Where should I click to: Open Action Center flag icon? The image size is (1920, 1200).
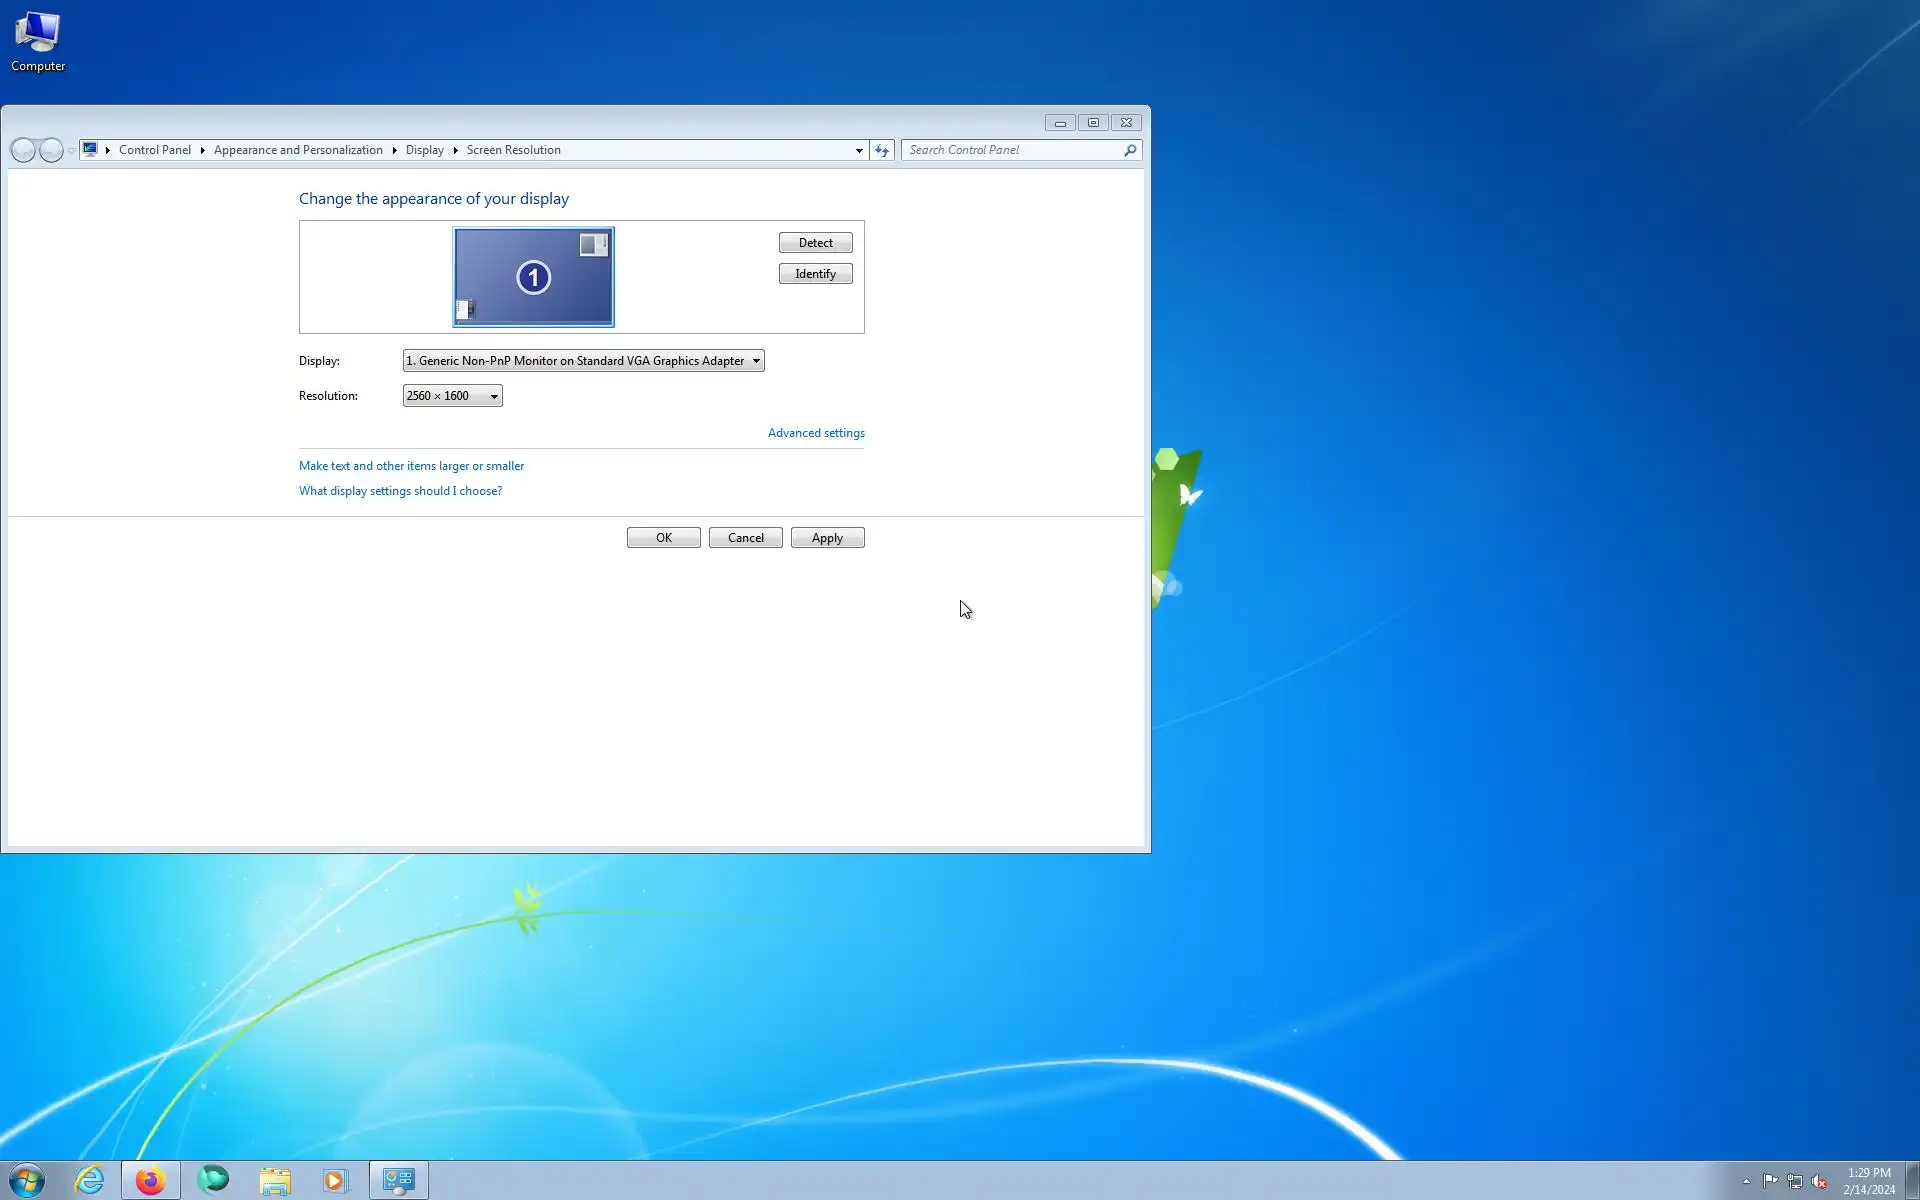1770,1181
